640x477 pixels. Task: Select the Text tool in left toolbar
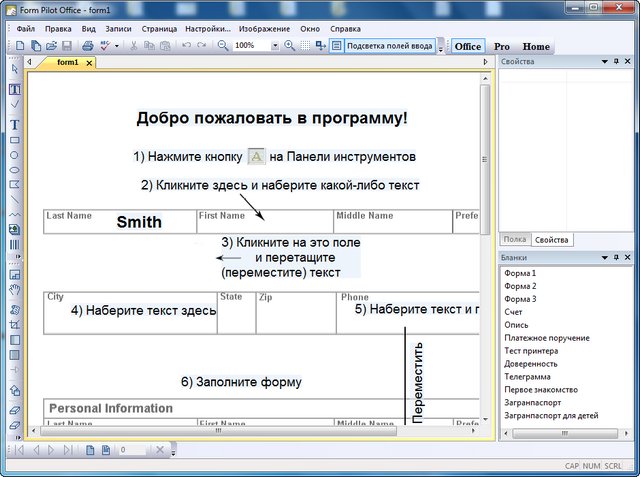pos(15,125)
